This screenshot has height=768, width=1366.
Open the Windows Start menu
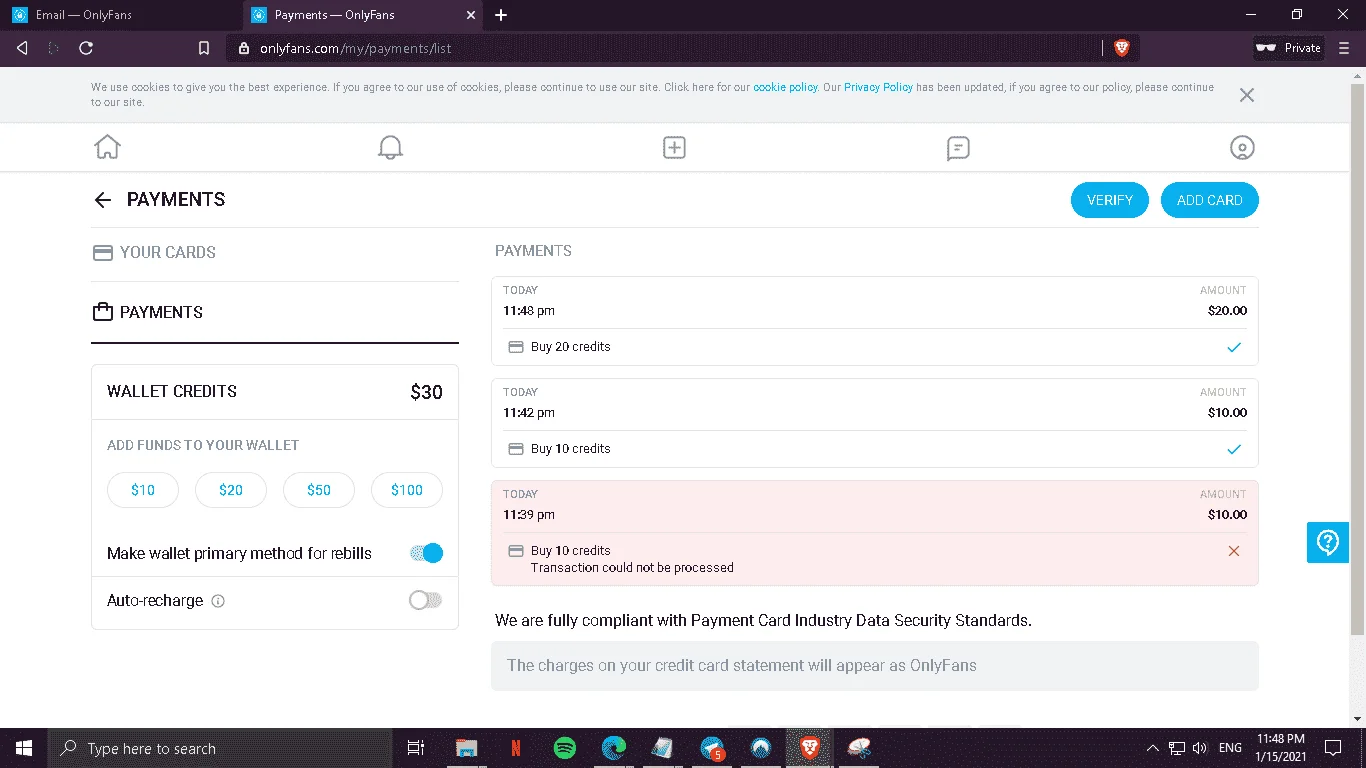coord(23,748)
